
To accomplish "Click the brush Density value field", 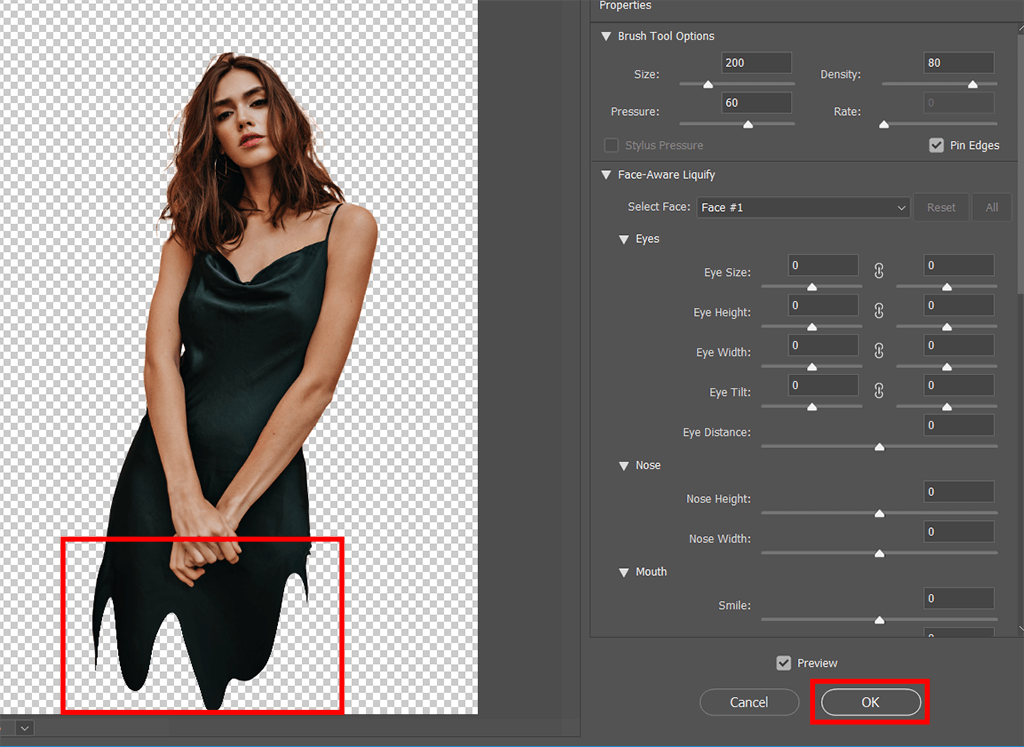I will (x=958, y=63).
